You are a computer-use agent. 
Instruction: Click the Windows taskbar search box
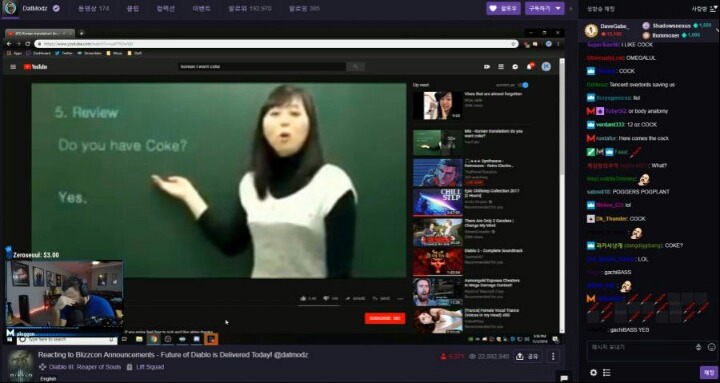tap(67, 340)
